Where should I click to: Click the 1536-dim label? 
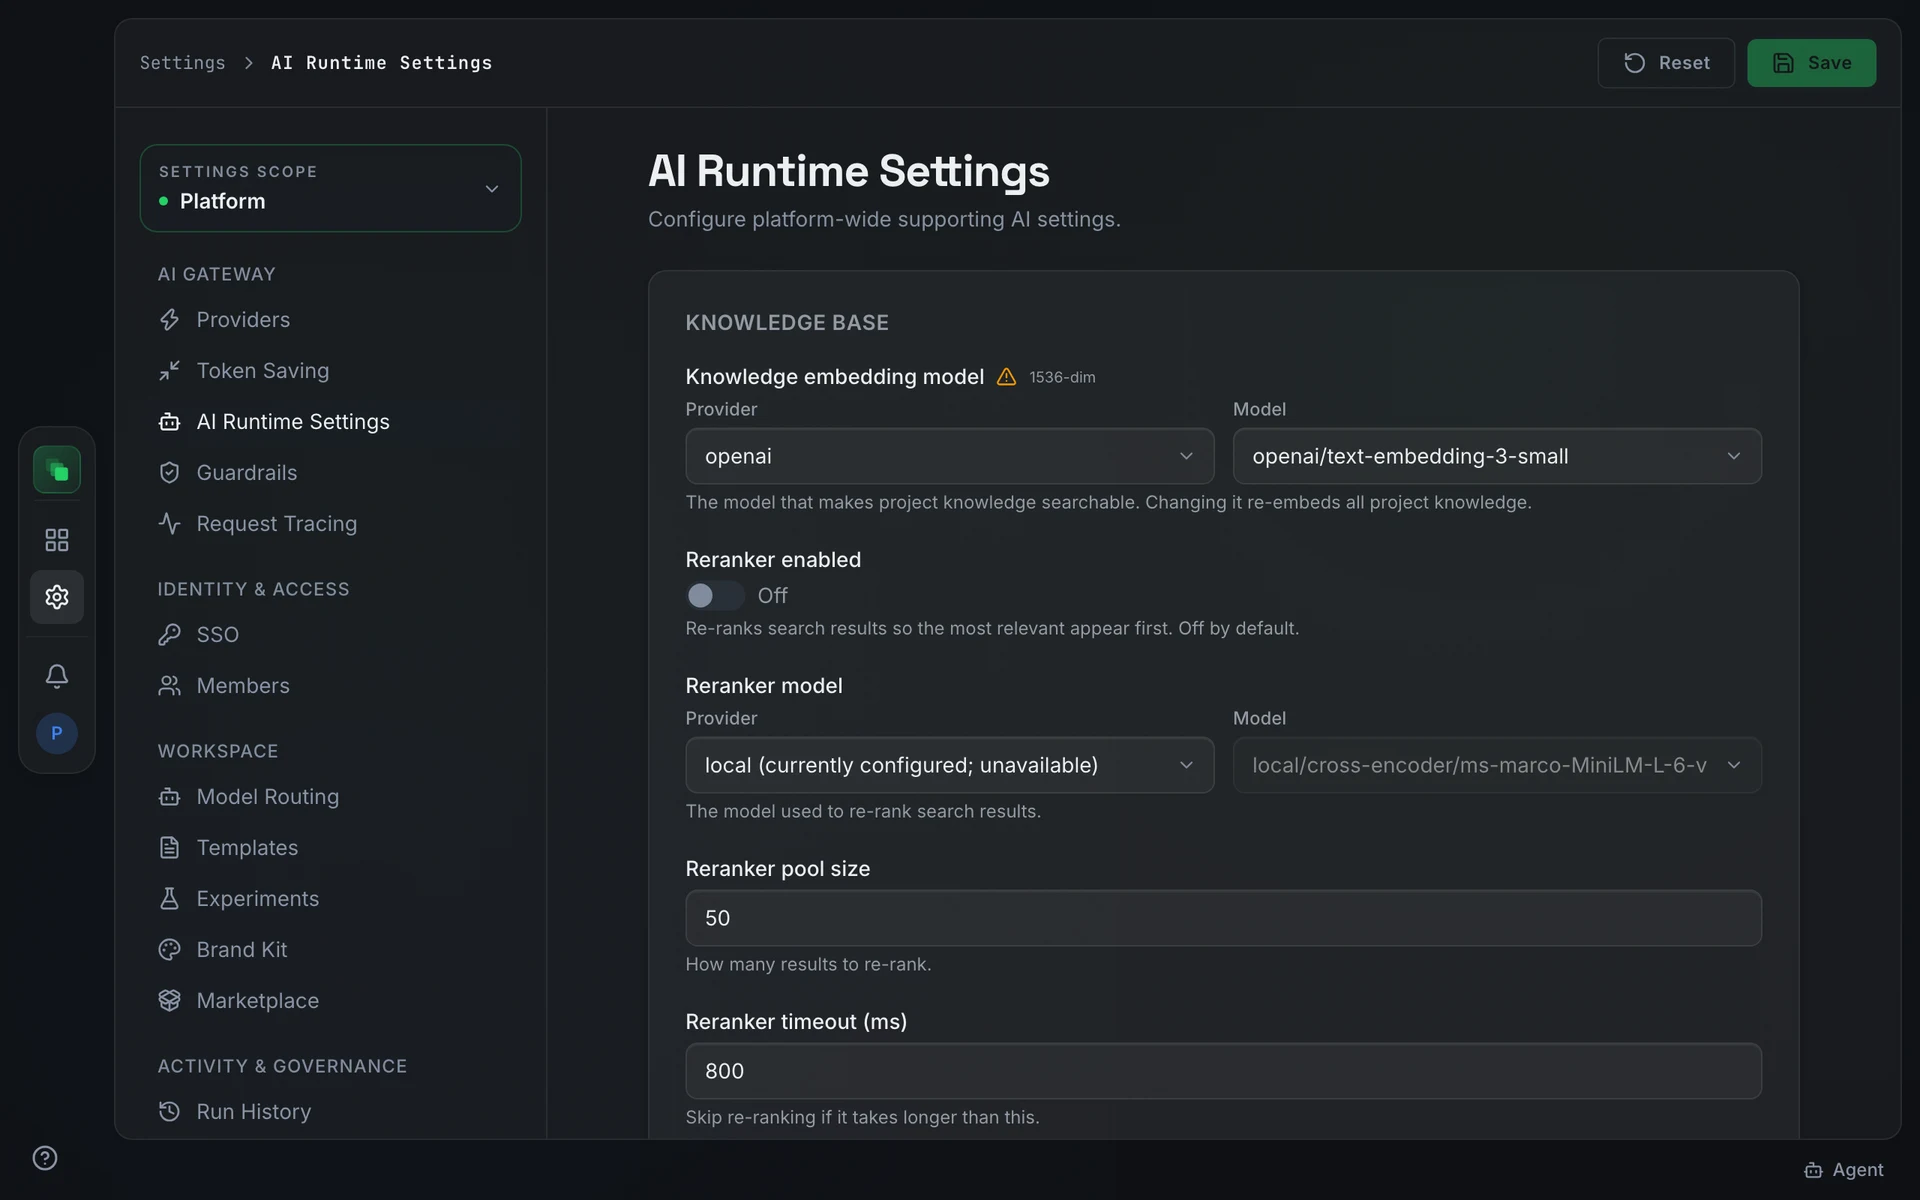(1062, 378)
